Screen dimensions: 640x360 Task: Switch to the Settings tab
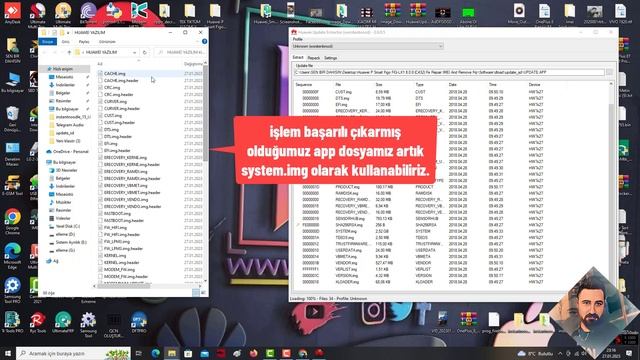330,58
